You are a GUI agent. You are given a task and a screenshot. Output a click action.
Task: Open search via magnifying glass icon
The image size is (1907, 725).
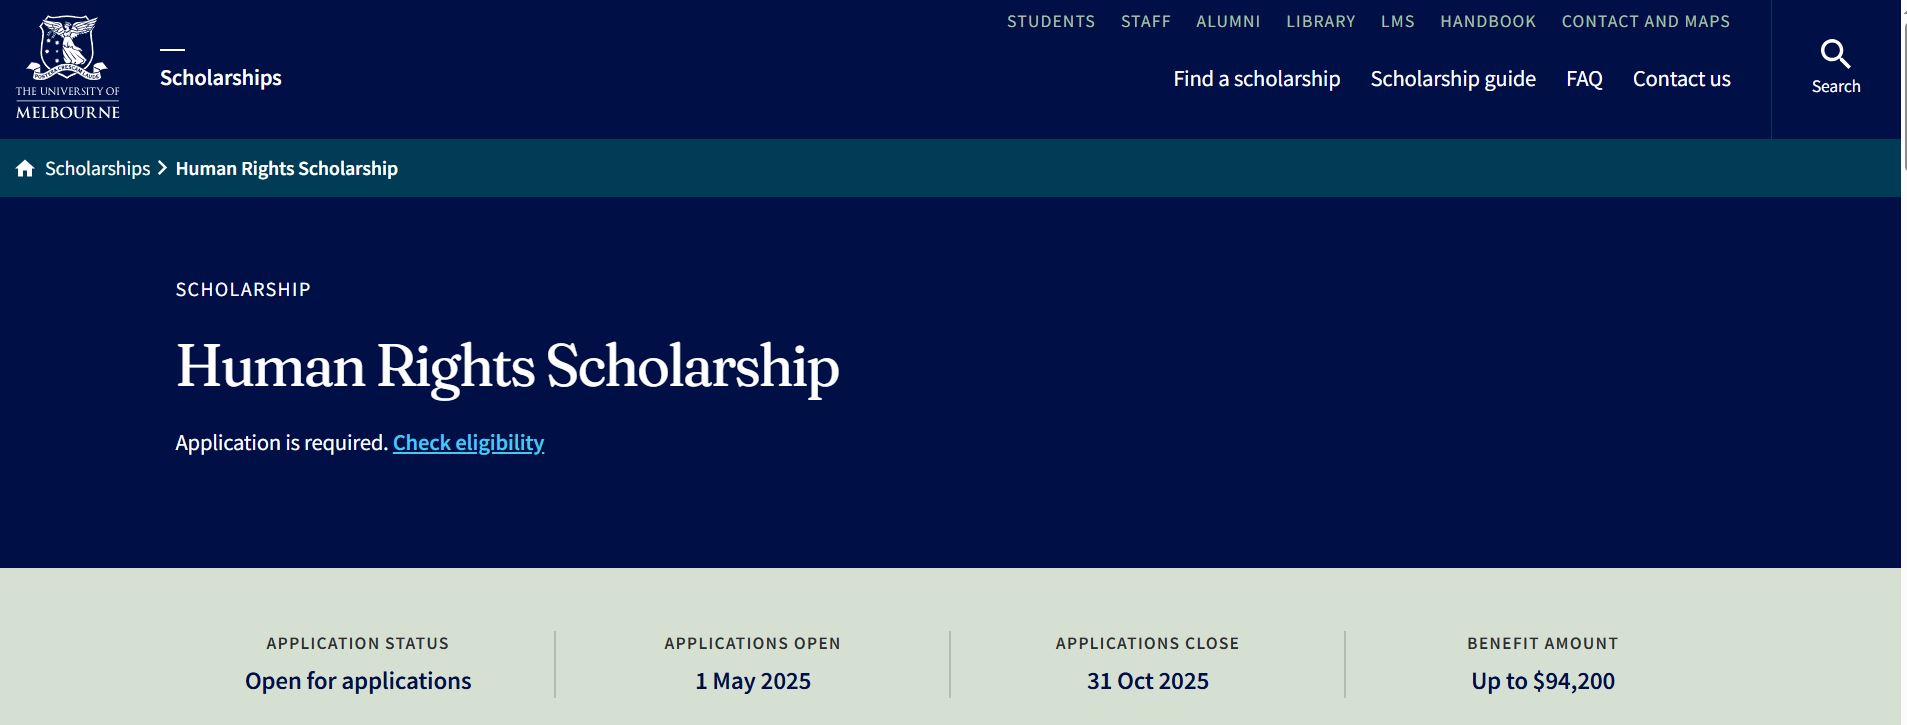[1835, 53]
